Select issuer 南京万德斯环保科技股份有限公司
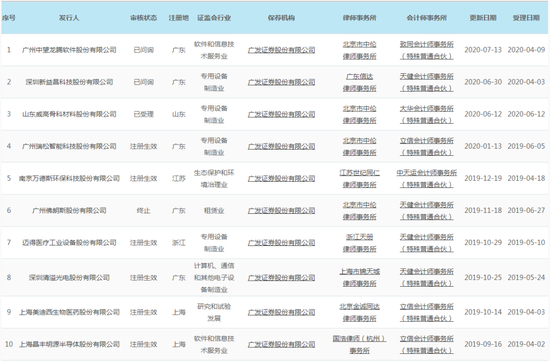 coord(69,179)
